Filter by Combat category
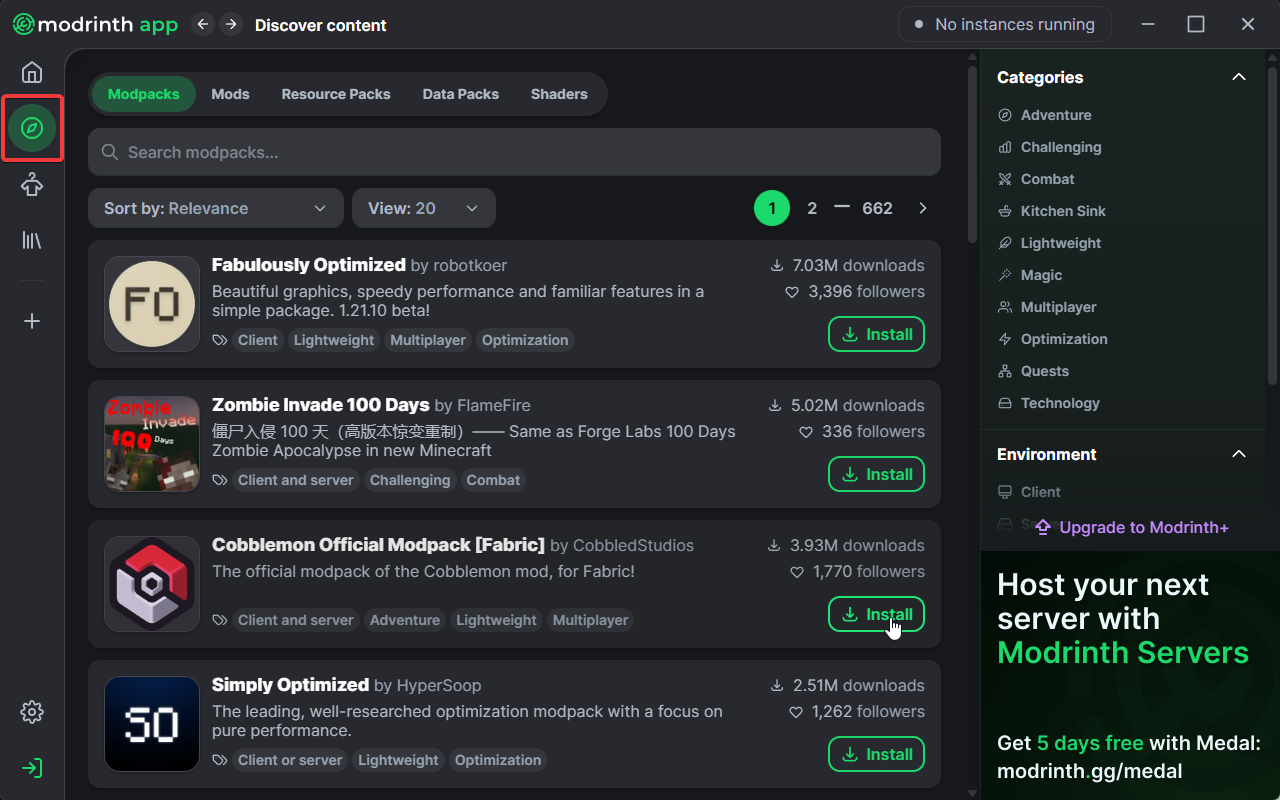Viewport: 1280px width, 800px height. pyautogui.click(x=1036, y=179)
